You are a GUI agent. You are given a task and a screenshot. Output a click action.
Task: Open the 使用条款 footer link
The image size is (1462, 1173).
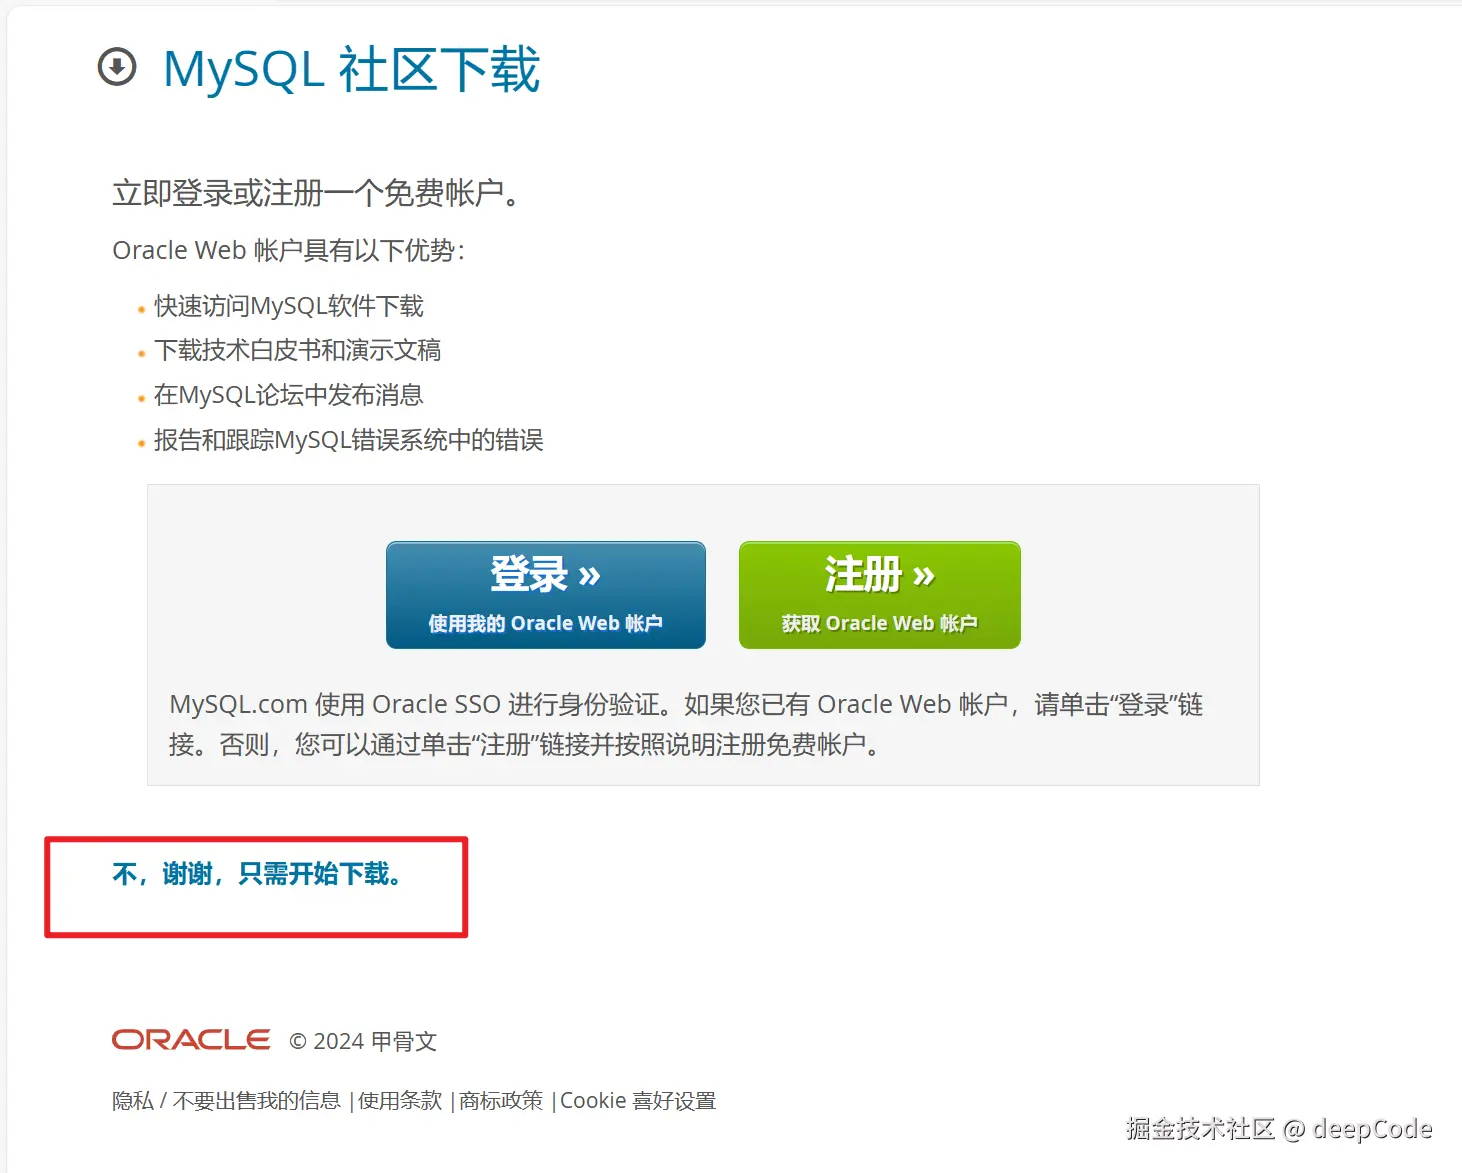[400, 1101]
